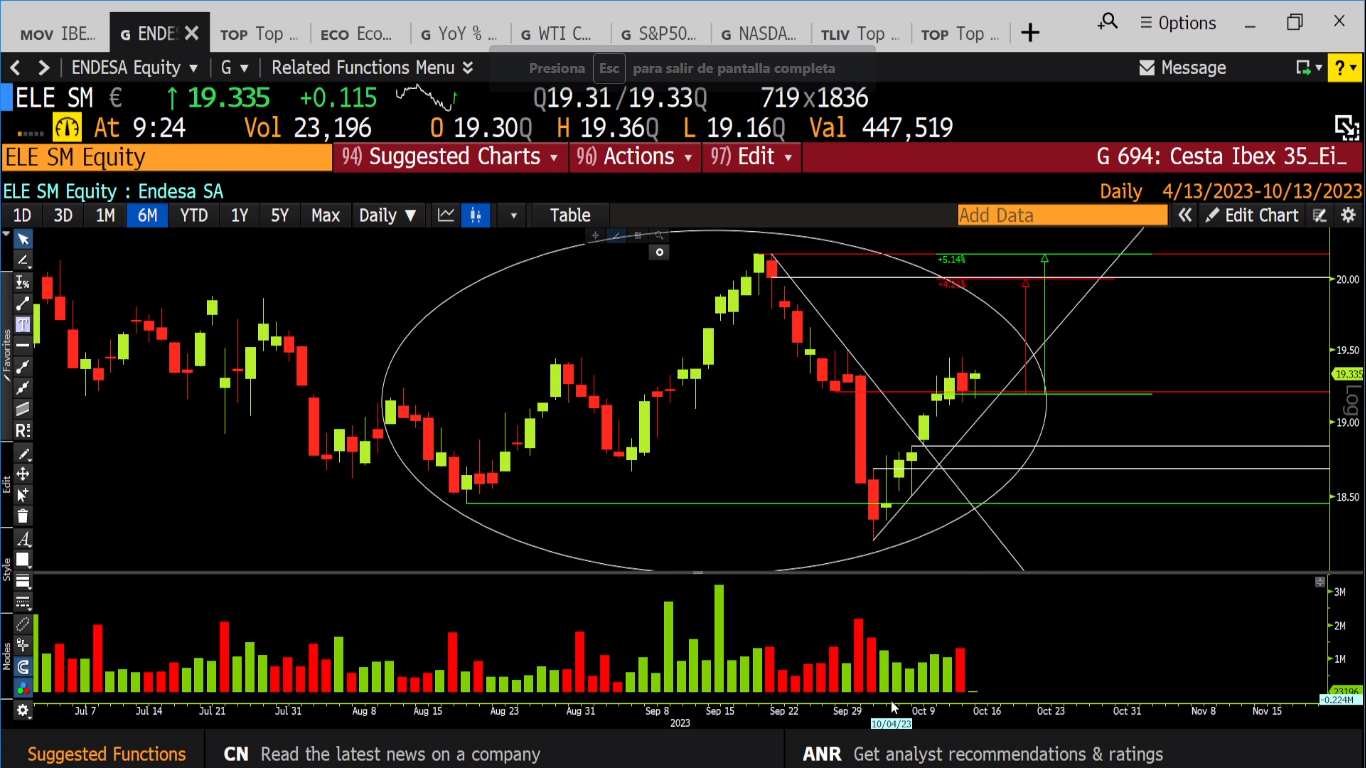Switch to the WTI C tab
Viewport: 1366px width, 768px height.
point(558,34)
